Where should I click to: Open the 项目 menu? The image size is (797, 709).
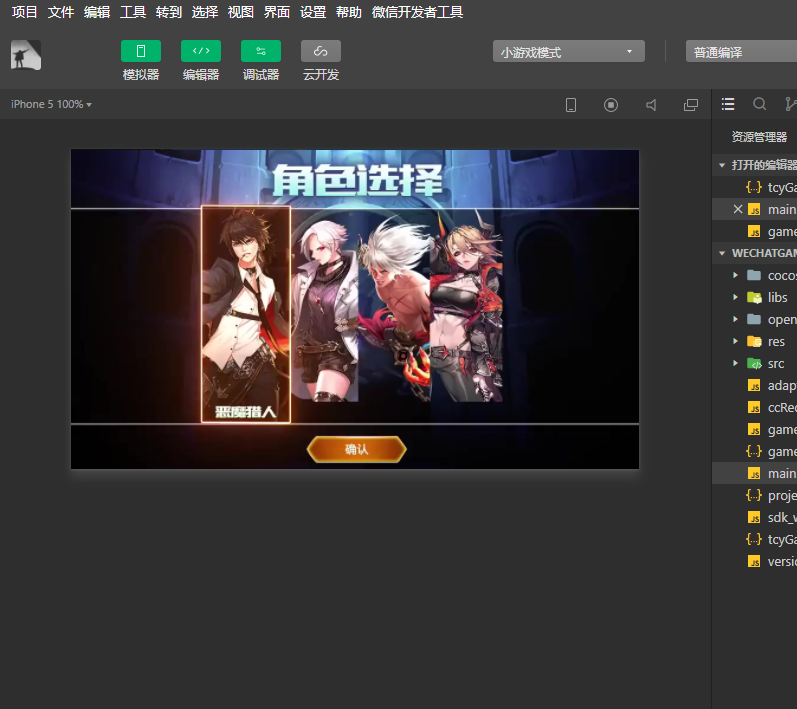pos(24,12)
